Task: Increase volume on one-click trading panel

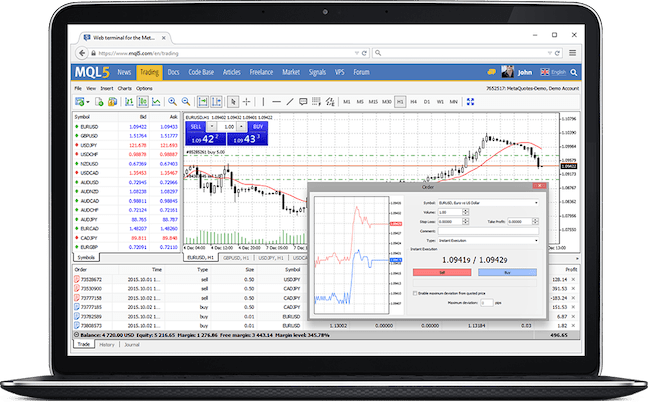Action: pos(241,126)
